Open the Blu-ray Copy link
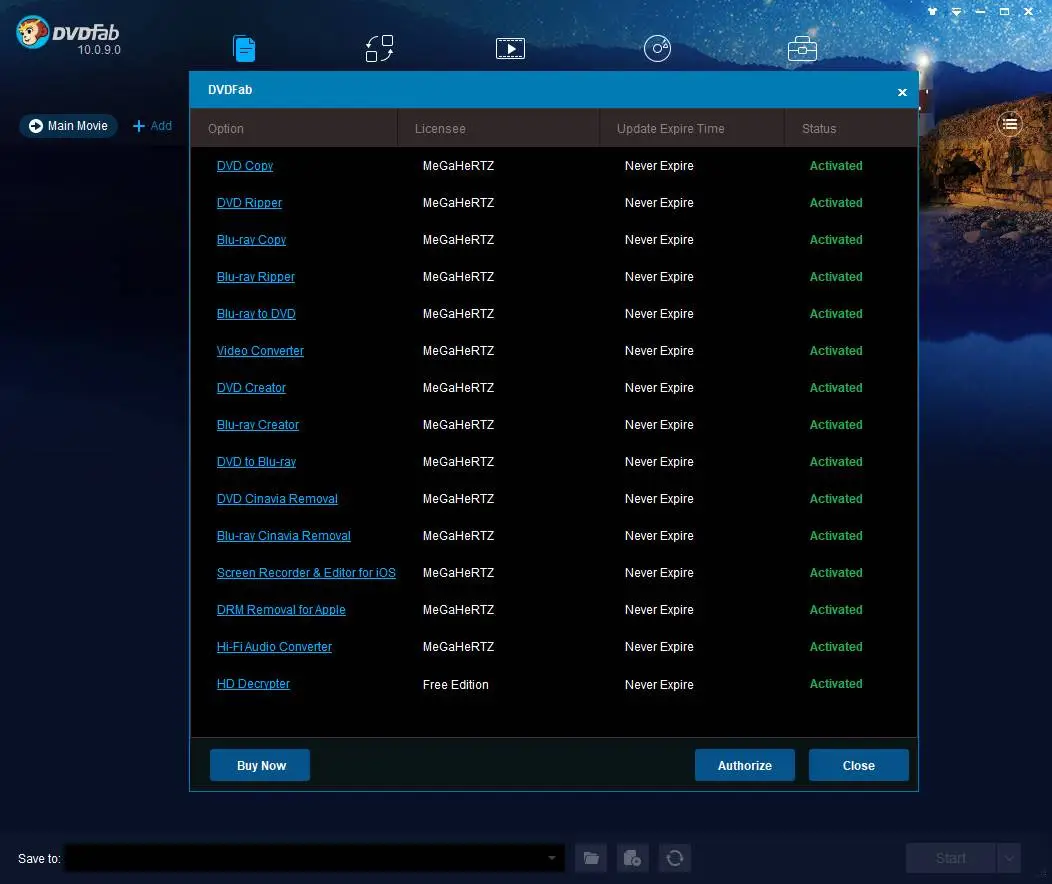Screen dimensions: 1052x884 tap(251, 239)
